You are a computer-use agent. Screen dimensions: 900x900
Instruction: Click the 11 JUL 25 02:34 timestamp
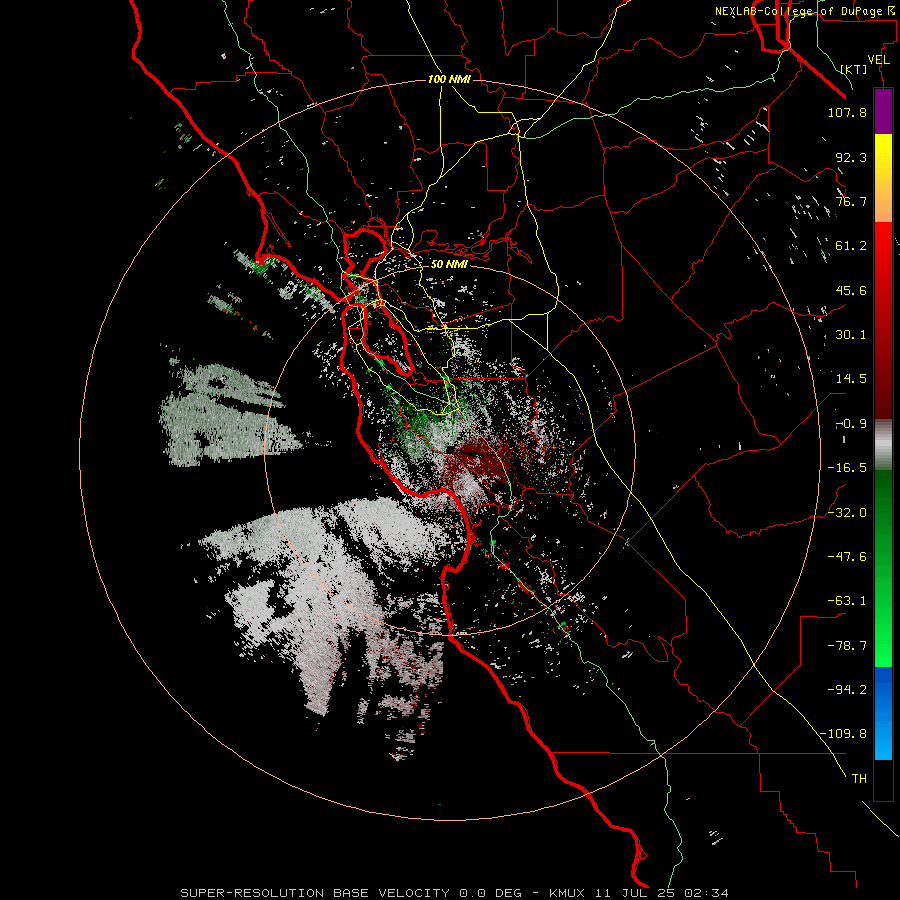(662, 893)
